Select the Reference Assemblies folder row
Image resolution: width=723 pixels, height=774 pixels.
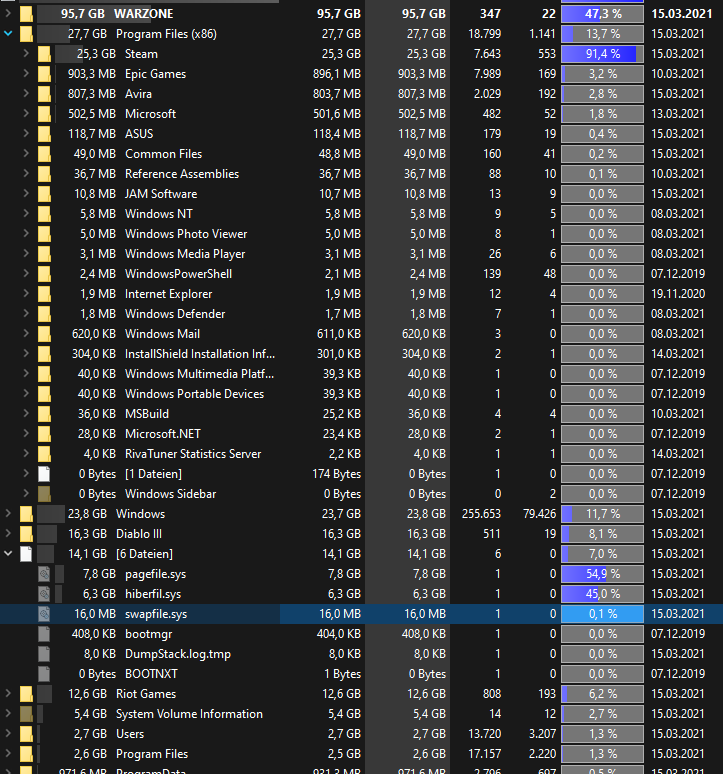tap(361, 174)
